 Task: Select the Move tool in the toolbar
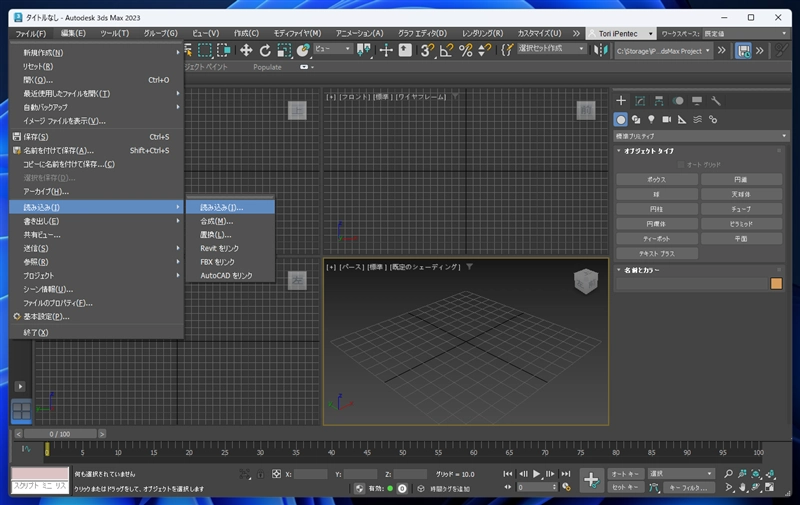pyautogui.click(x=246, y=50)
